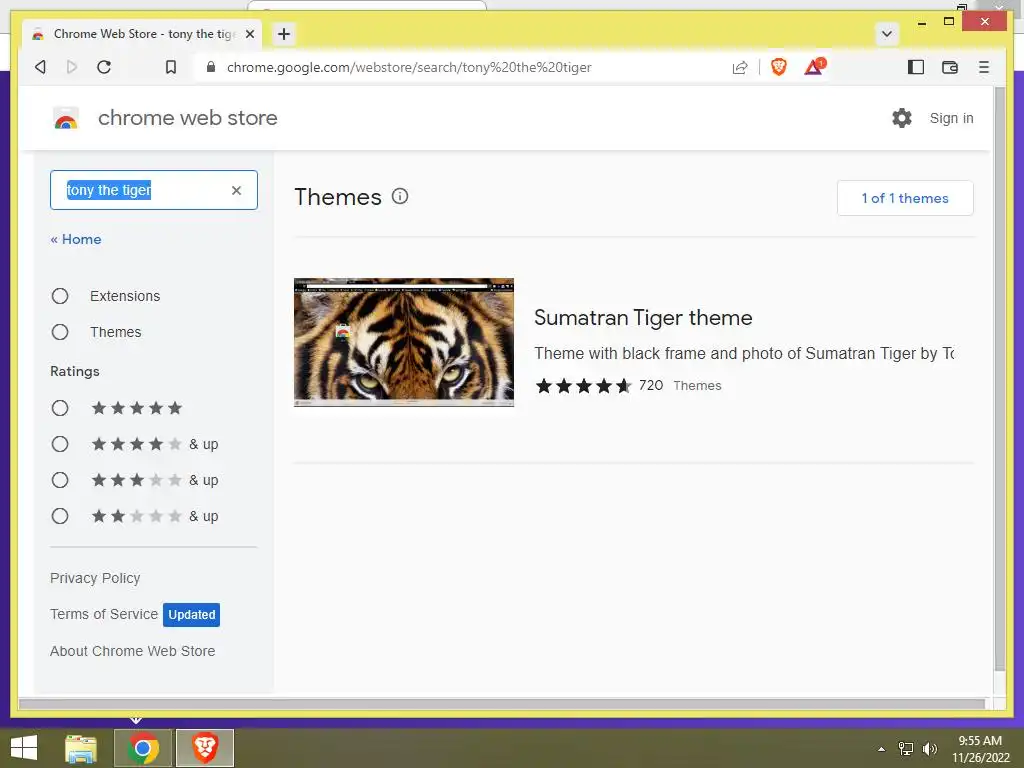Show hidden system tray icons
1024x768 pixels.
tap(882, 749)
